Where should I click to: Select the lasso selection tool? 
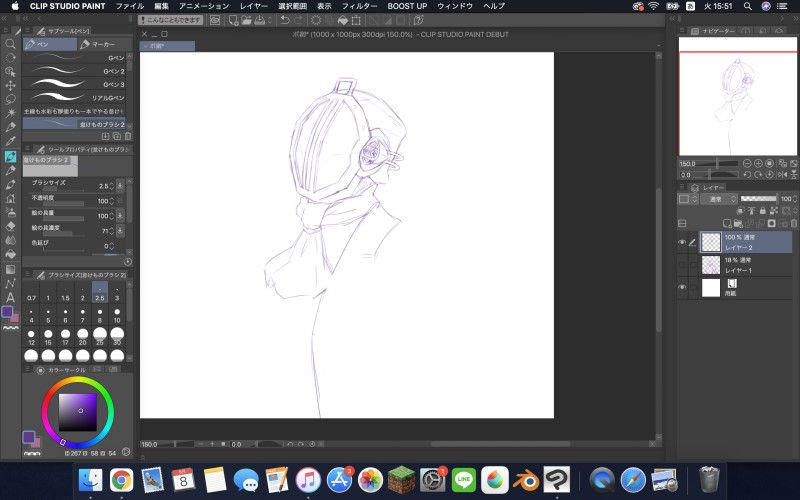[x=10, y=100]
